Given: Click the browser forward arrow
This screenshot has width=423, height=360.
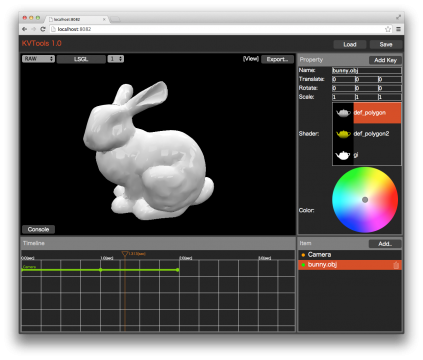Looking at the screenshot, I should point(33,29).
